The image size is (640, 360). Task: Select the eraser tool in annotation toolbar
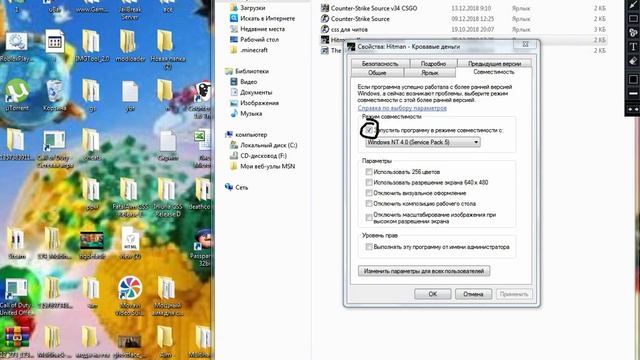point(633,61)
